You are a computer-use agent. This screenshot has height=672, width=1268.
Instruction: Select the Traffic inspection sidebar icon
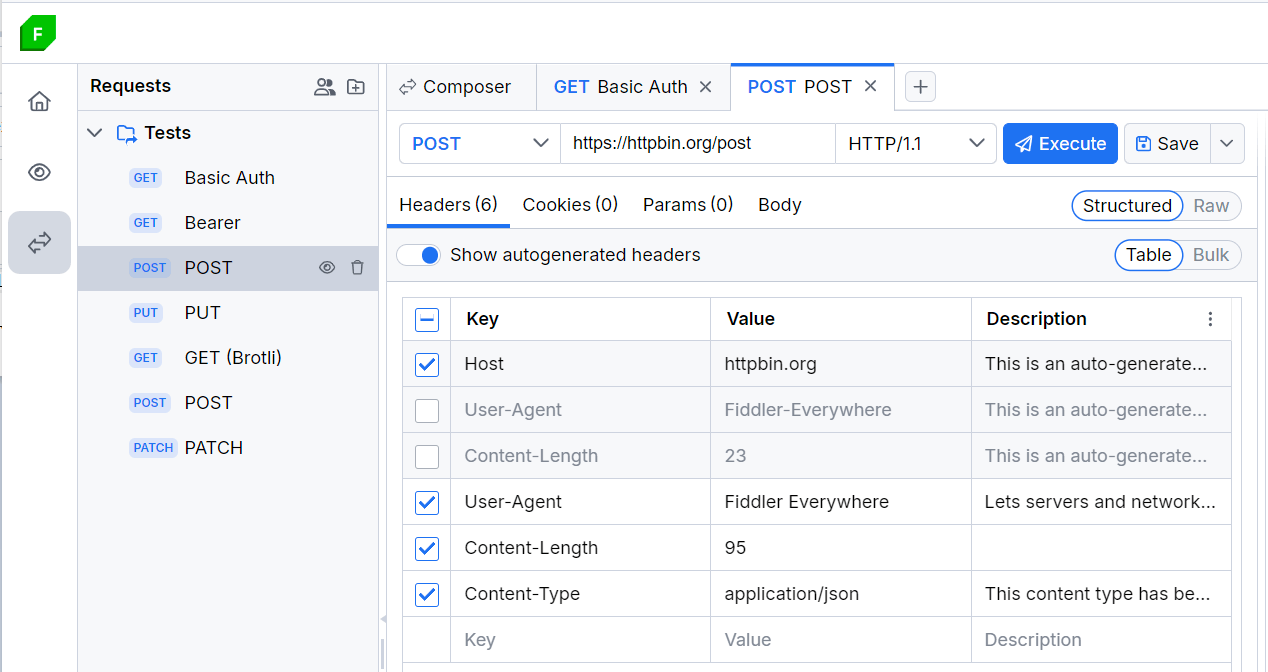click(x=39, y=172)
